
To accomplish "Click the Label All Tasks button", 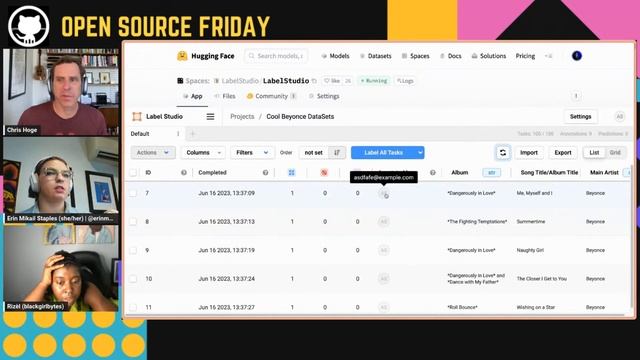I will click(x=383, y=153).
